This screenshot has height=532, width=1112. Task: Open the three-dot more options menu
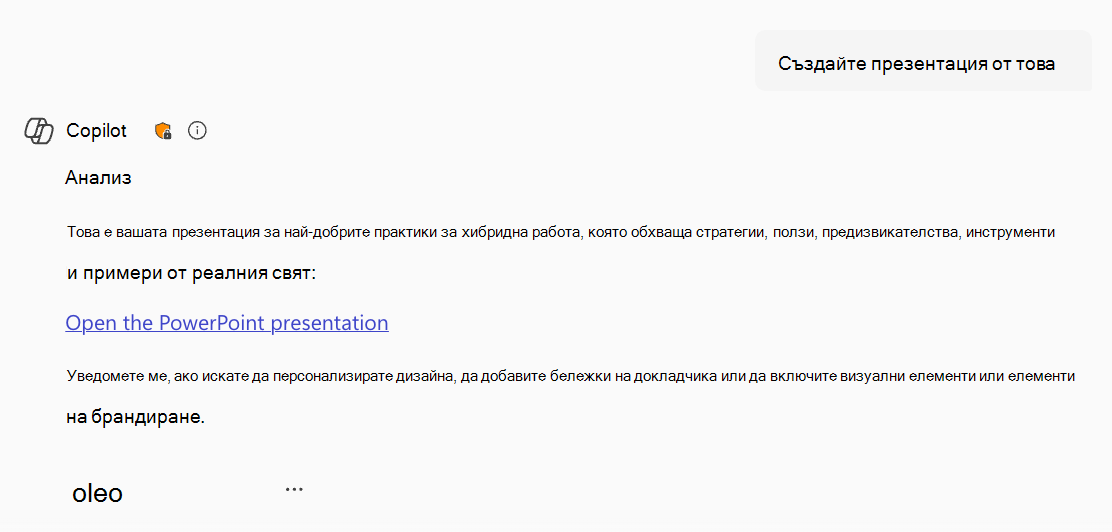[x=294, y=489]
